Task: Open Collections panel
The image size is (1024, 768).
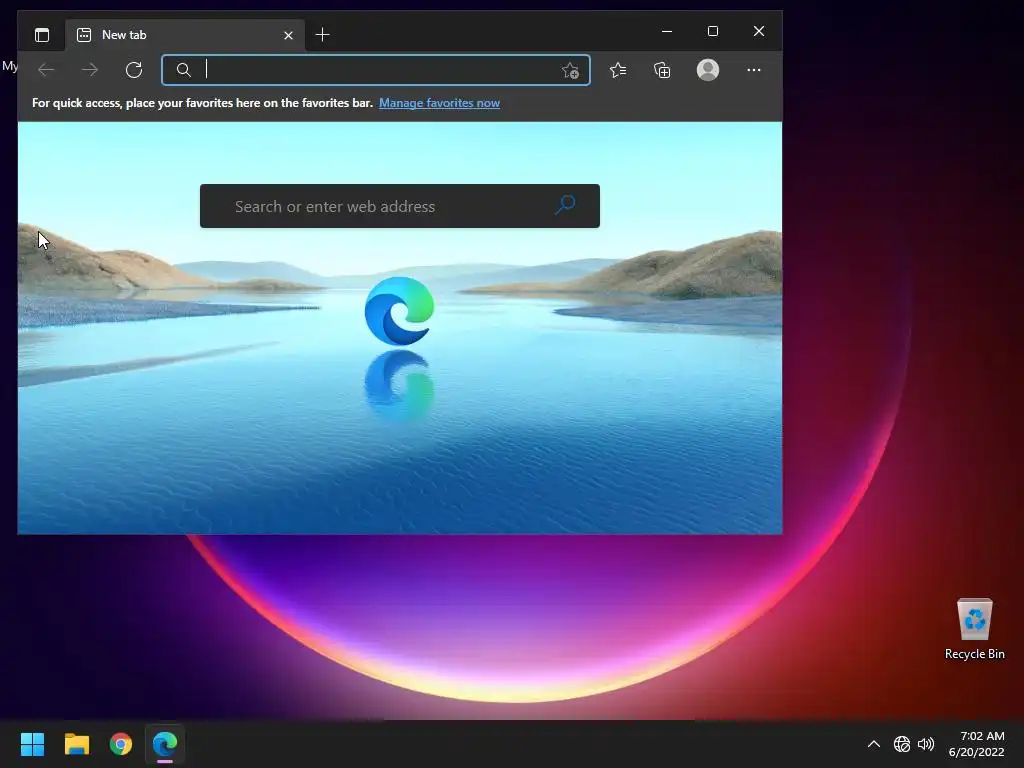Action: click(662, 70)
